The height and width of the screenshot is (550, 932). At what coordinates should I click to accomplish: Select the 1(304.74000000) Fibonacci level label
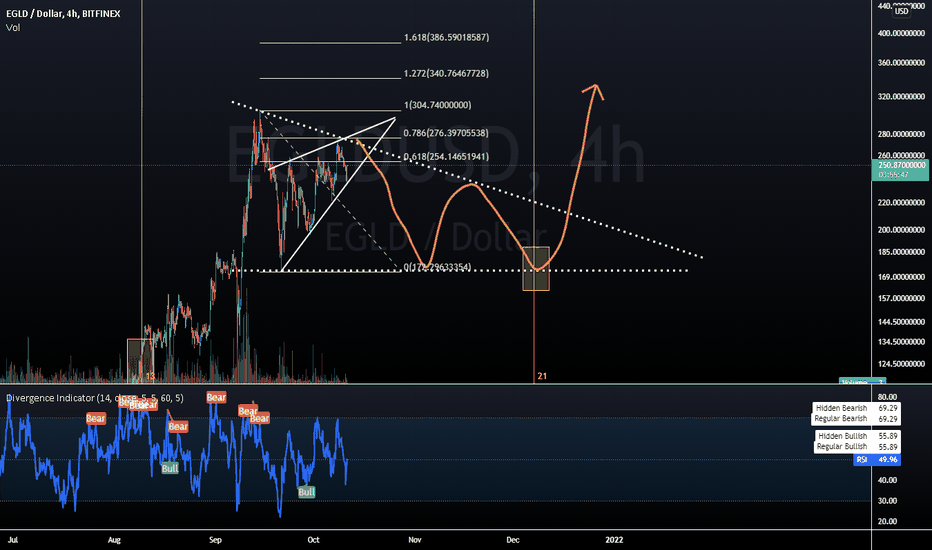coord(437,105)
